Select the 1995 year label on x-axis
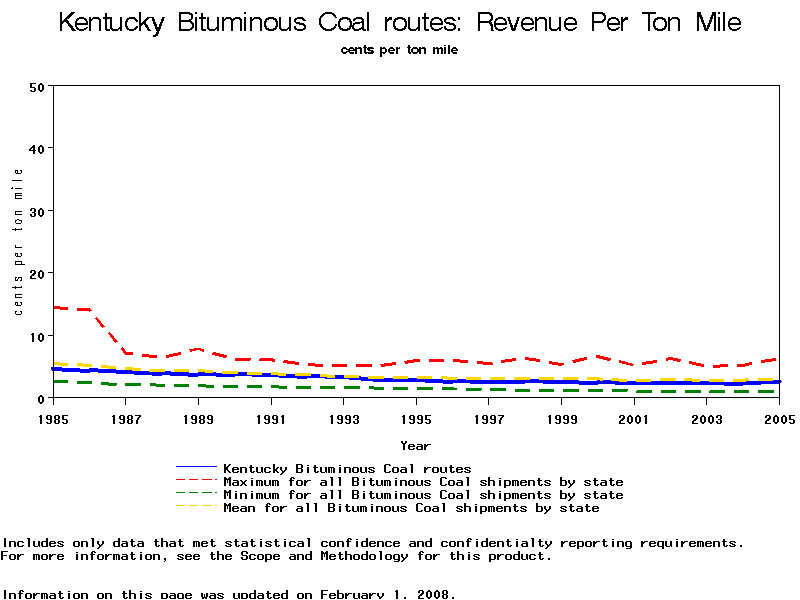This screenshot has width=800, height=600. [x=416, y=419]
